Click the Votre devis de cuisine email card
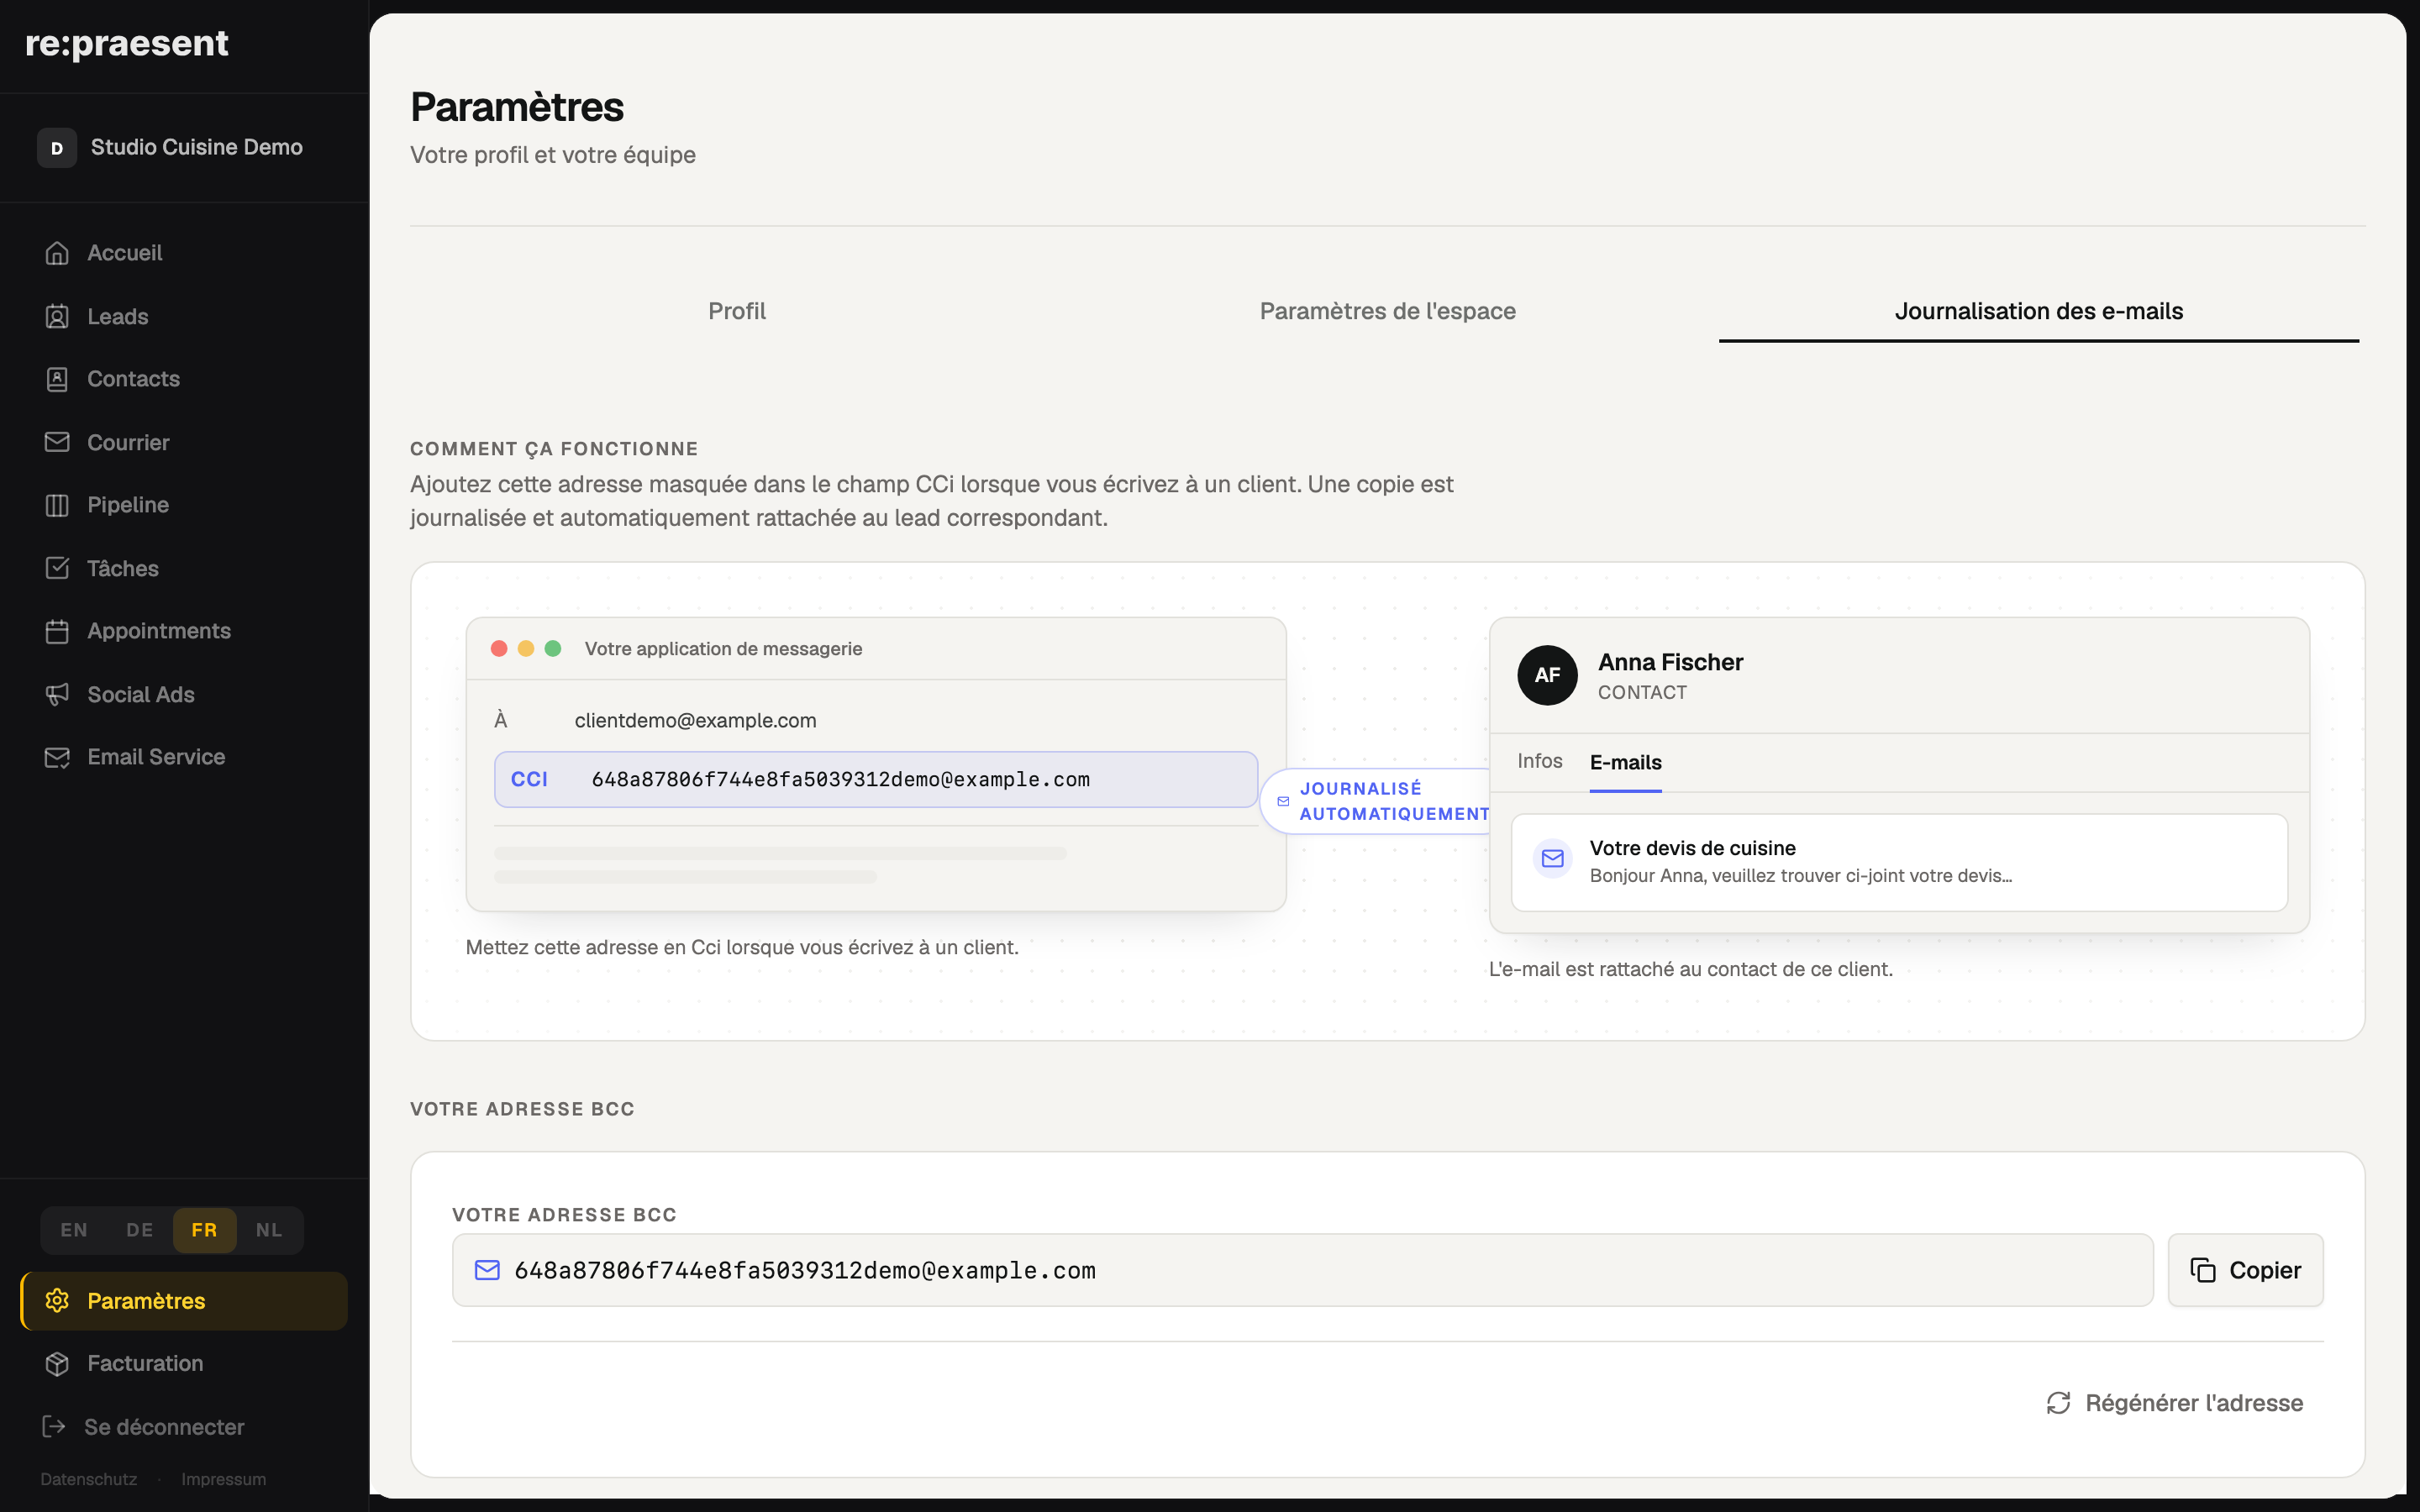Image resolution: width=2420 pixels, height=1512 pixels. tap(1899, 862)
